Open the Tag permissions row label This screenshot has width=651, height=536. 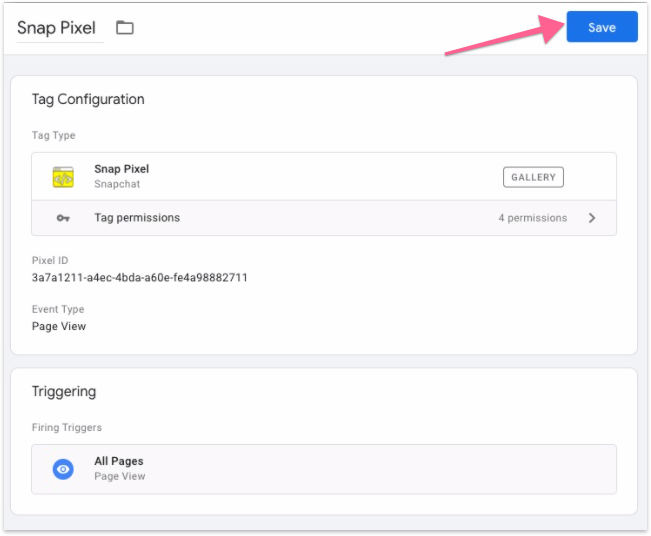click(x=137, y=218)
